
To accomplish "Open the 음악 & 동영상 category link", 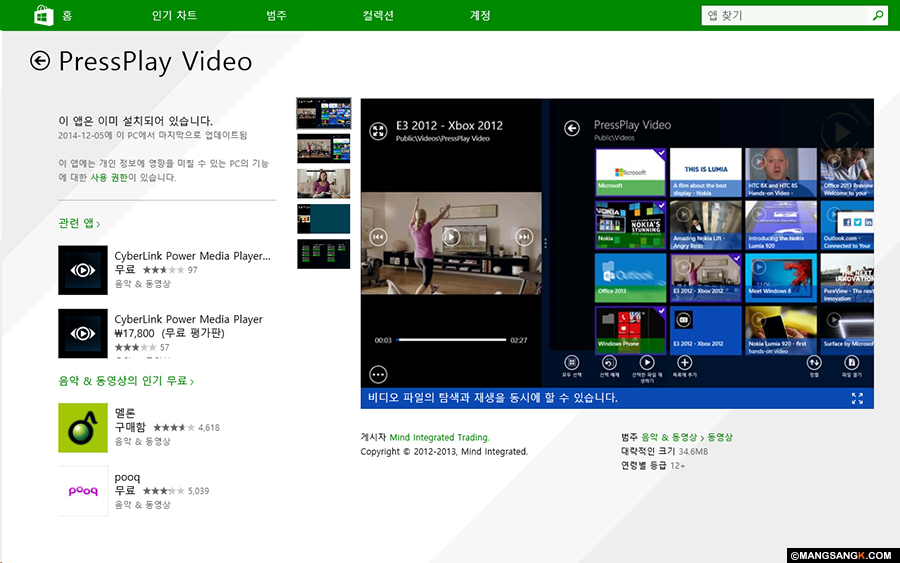I will 669,437.
